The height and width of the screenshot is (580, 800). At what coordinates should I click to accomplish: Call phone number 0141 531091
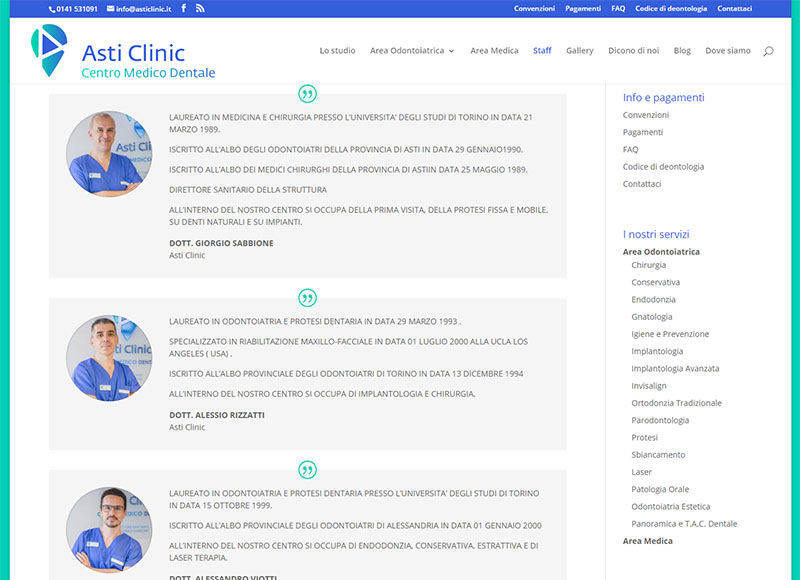pos(73,9)
